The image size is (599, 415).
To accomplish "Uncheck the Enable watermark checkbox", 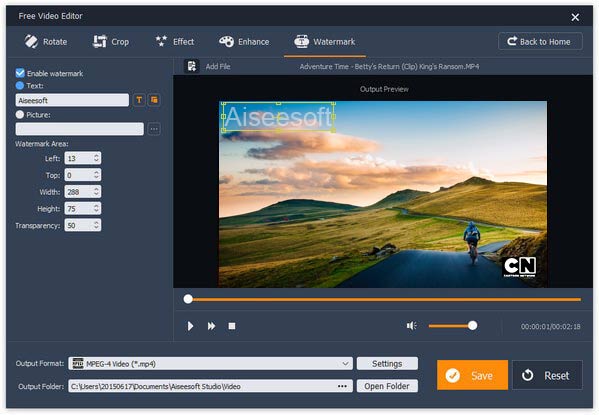I will 20,73.
